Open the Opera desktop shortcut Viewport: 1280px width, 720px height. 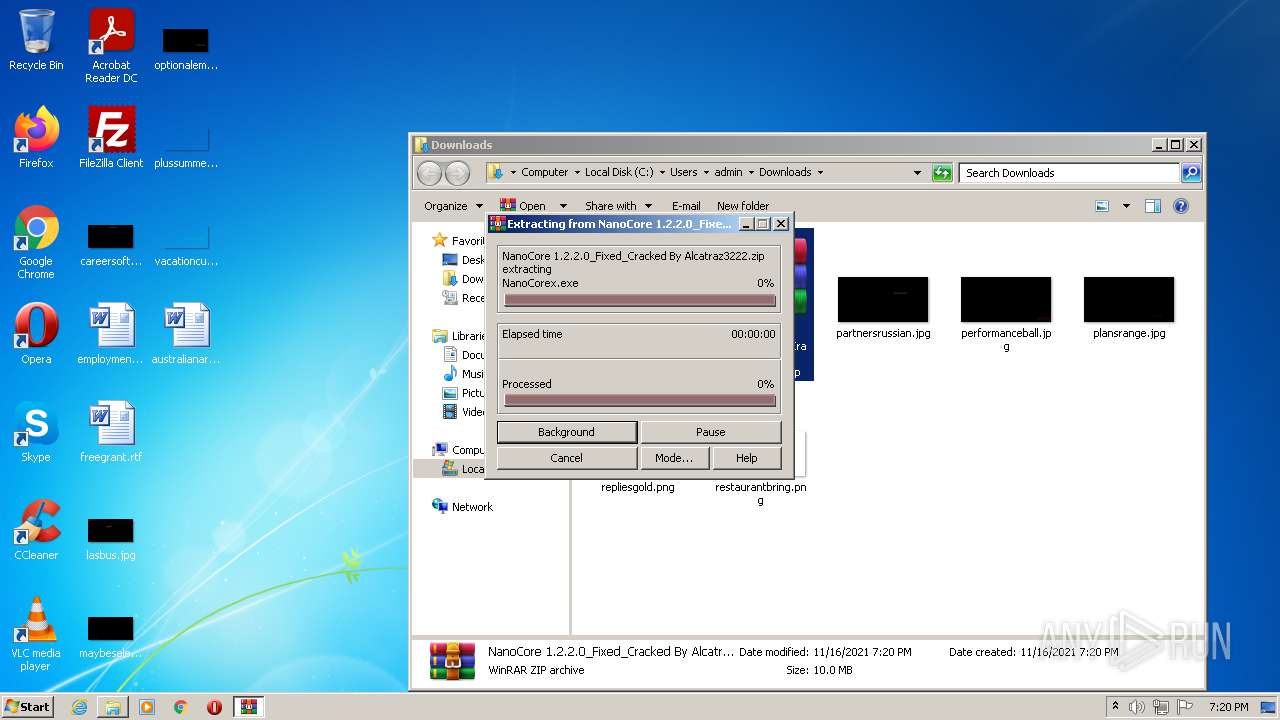point(36,334)
